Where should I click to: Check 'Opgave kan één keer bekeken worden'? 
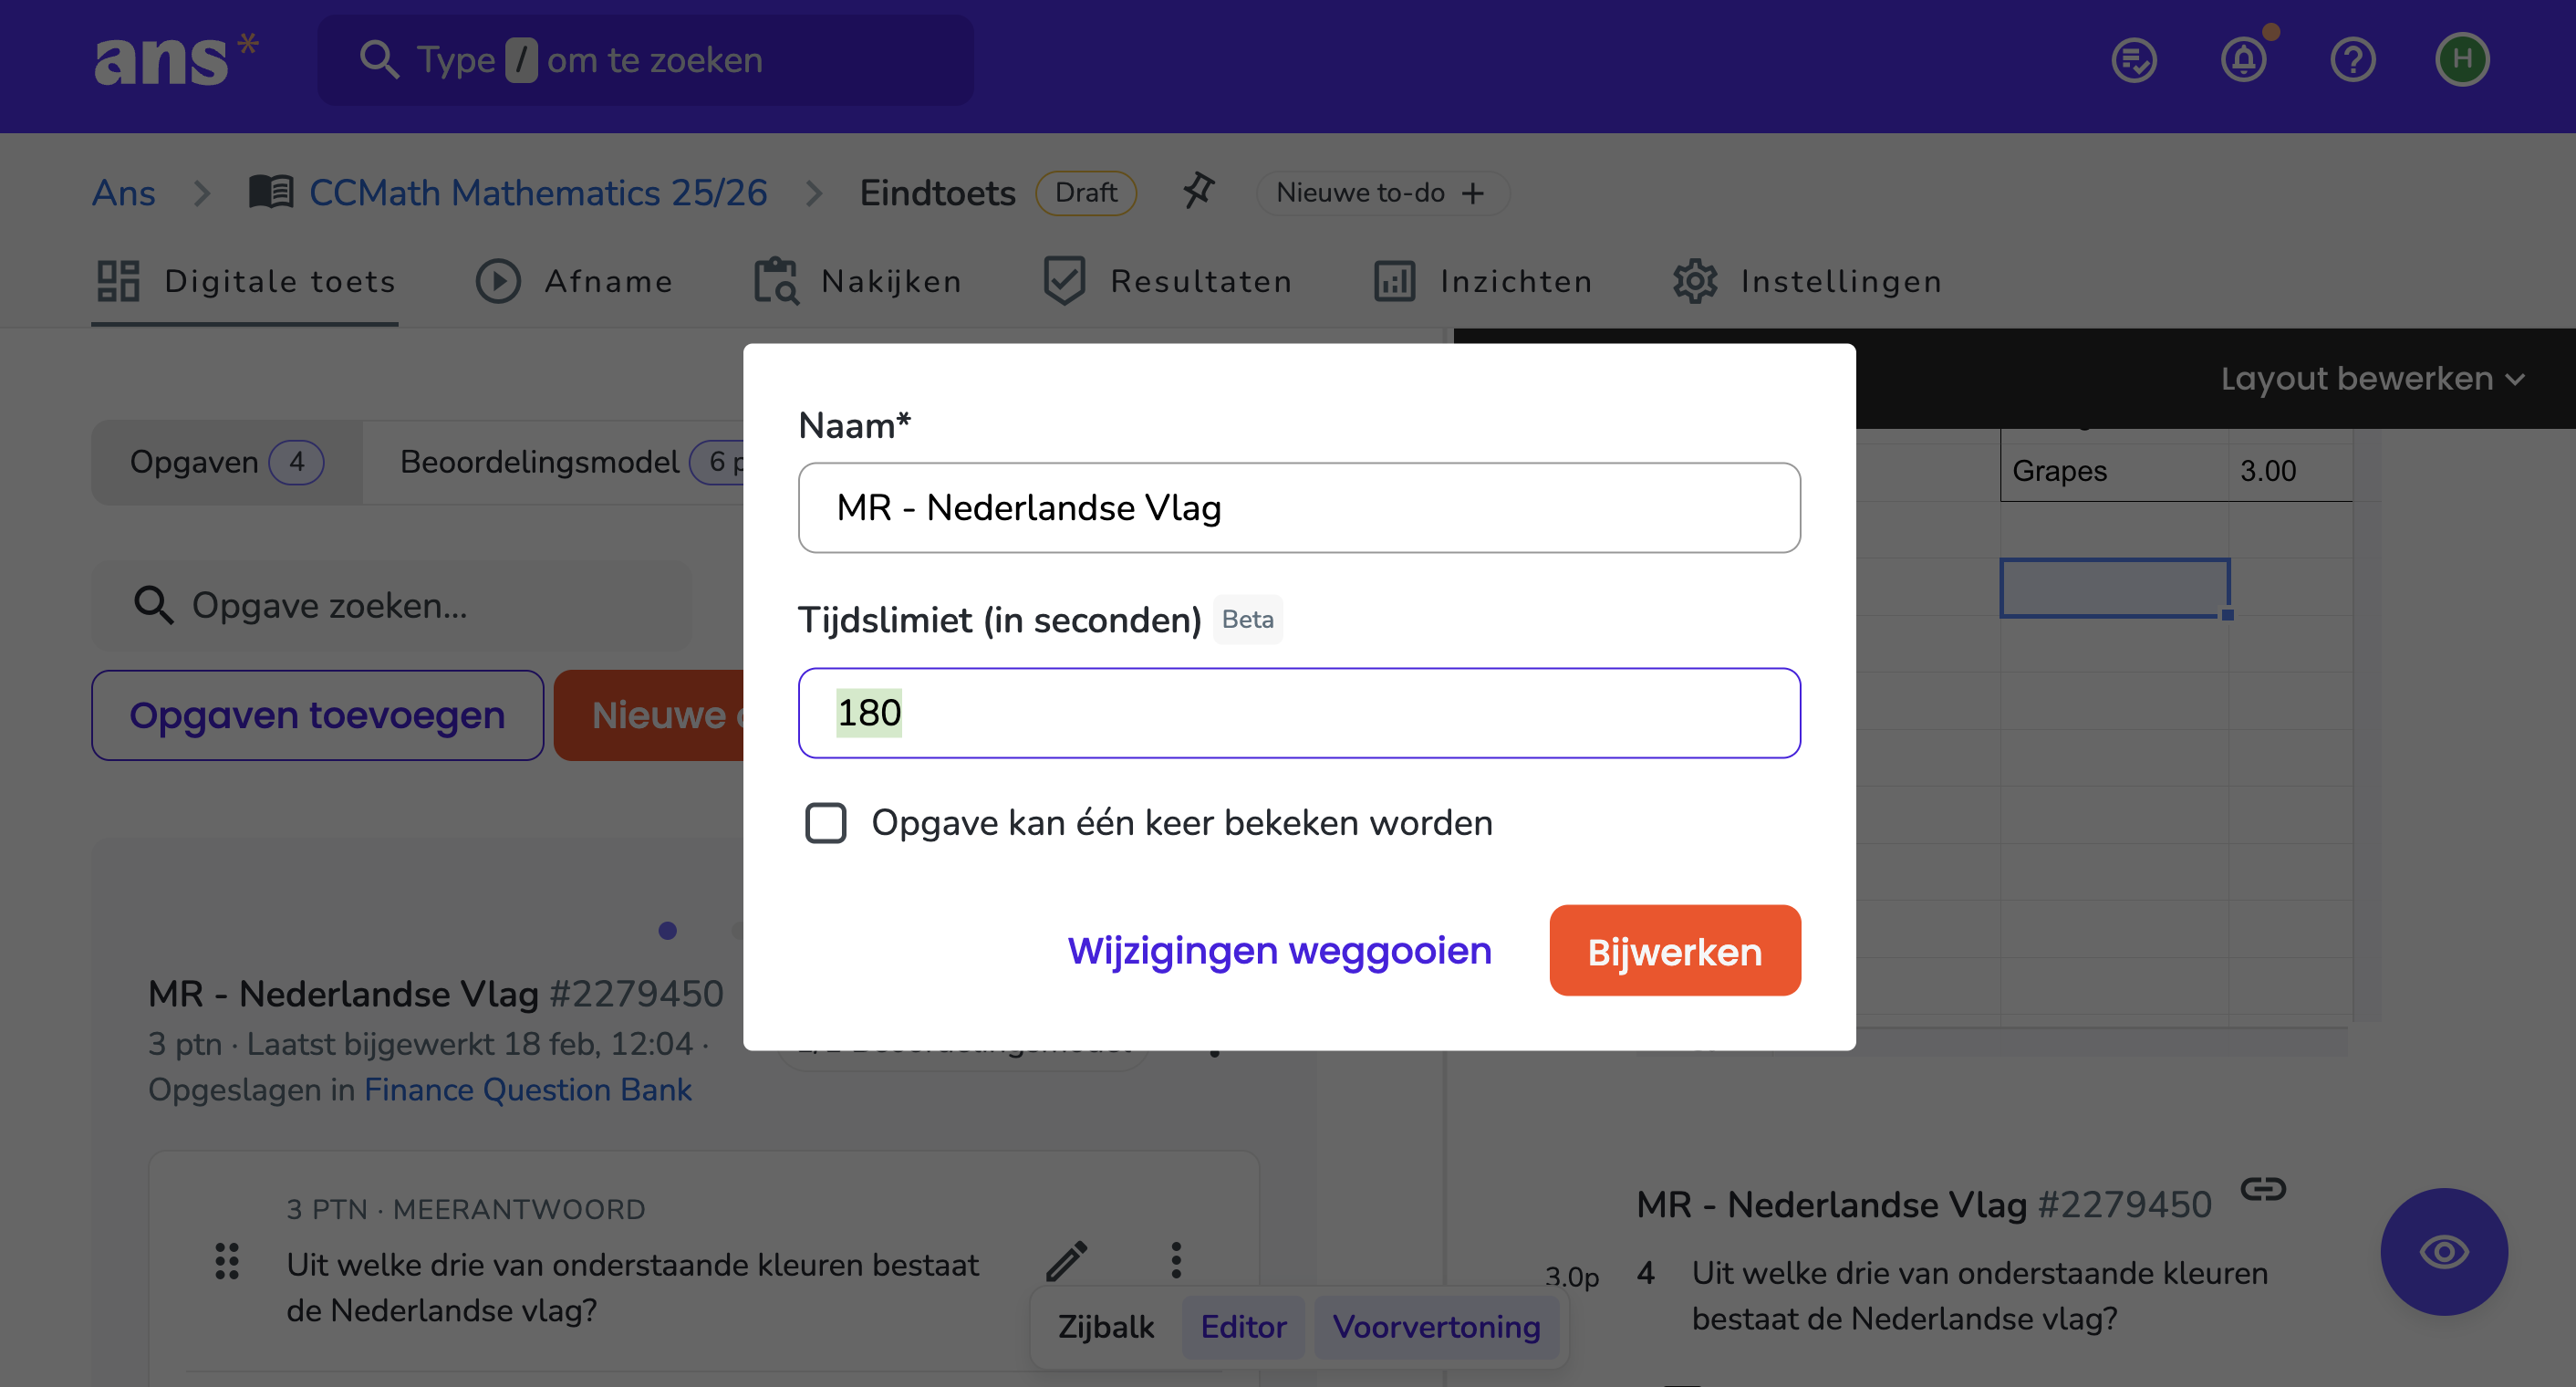pos(826,823)
